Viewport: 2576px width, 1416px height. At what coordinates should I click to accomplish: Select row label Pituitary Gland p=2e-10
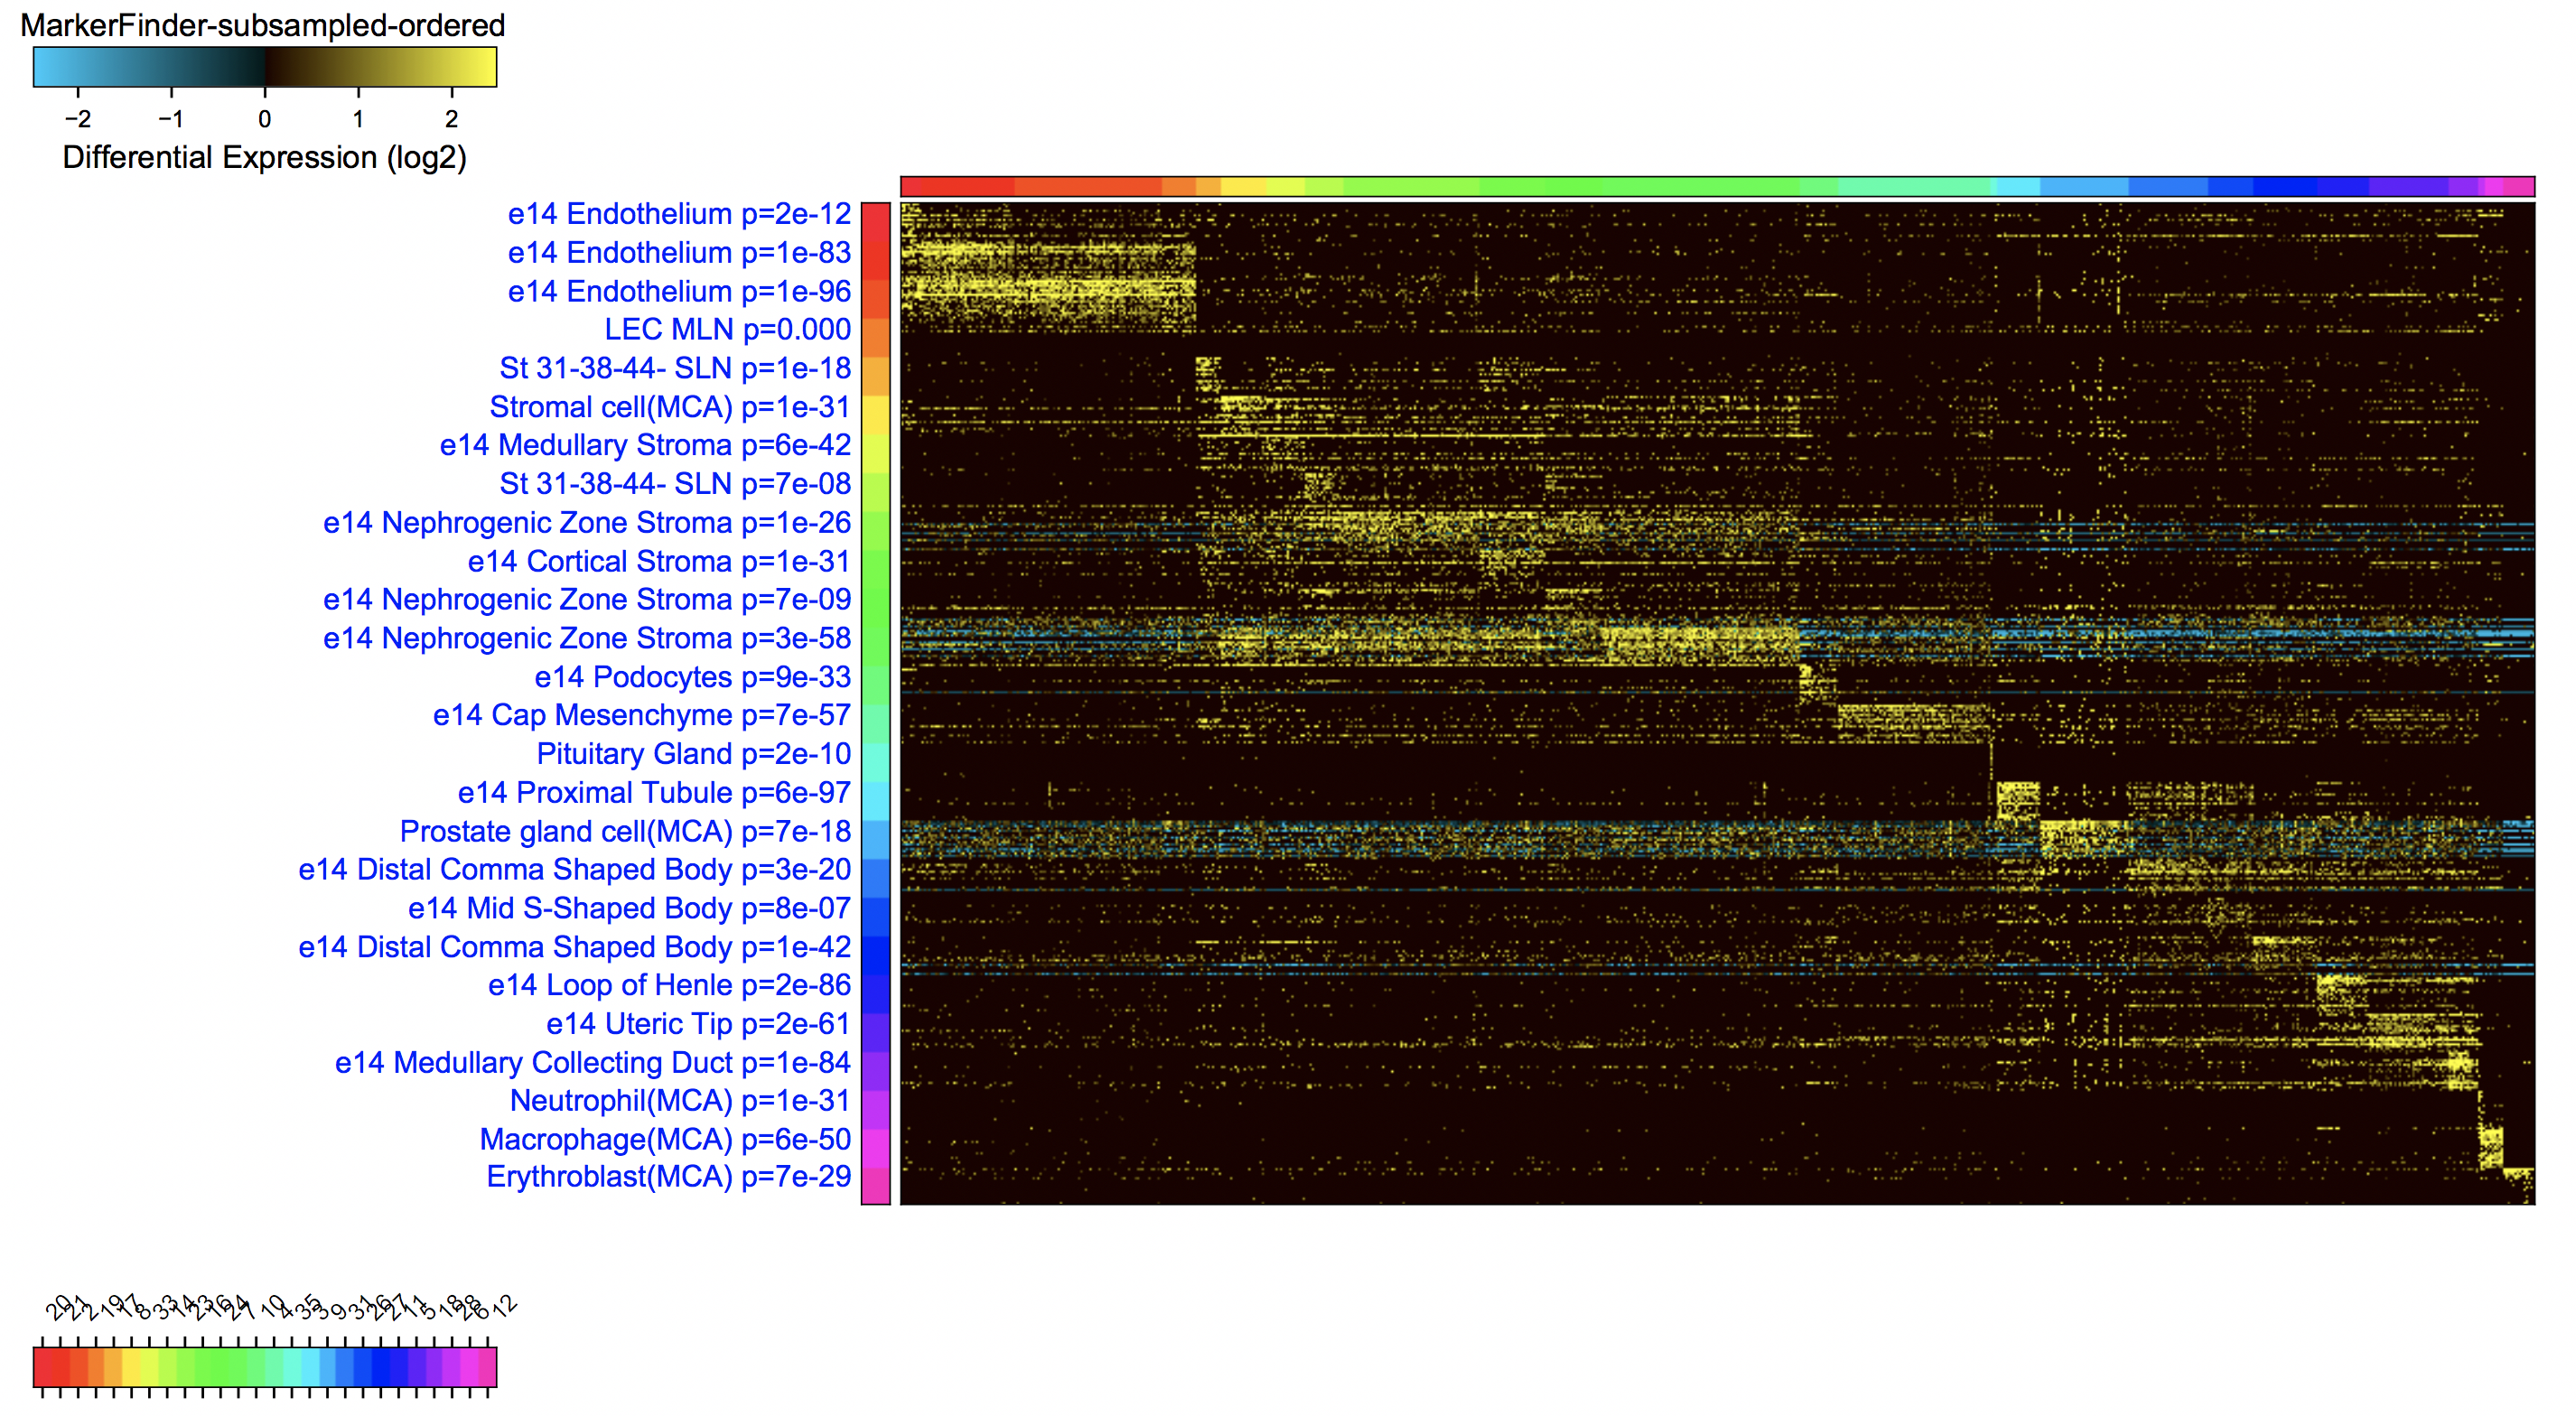click(x=694, y=754)
